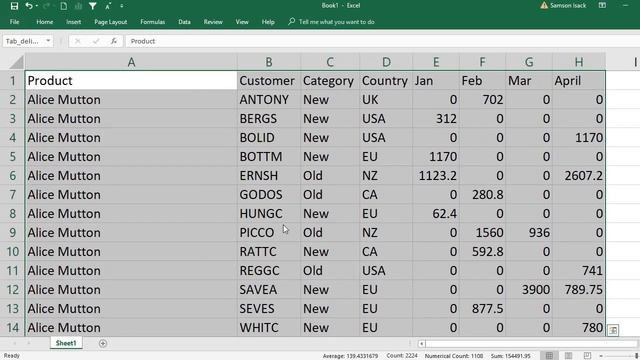Open the Undo history dropdown arrow
This screenshot has height=360, width=640.
(37, 6)
